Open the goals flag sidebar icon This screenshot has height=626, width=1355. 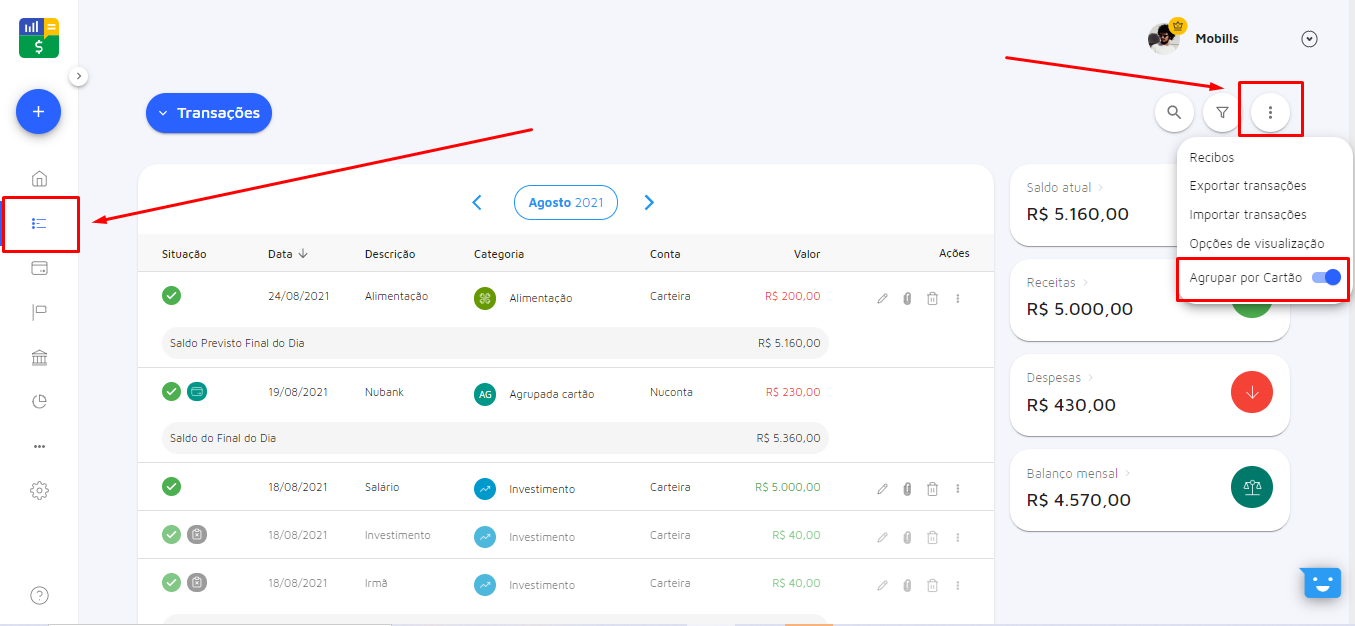[39, 313]
